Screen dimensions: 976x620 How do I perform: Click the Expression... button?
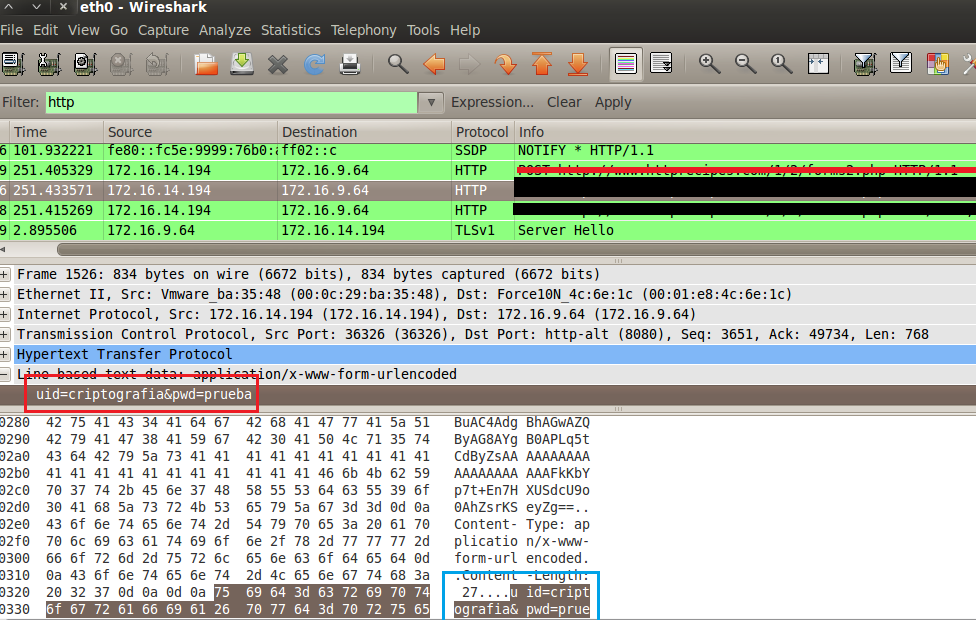click(492, 102)
